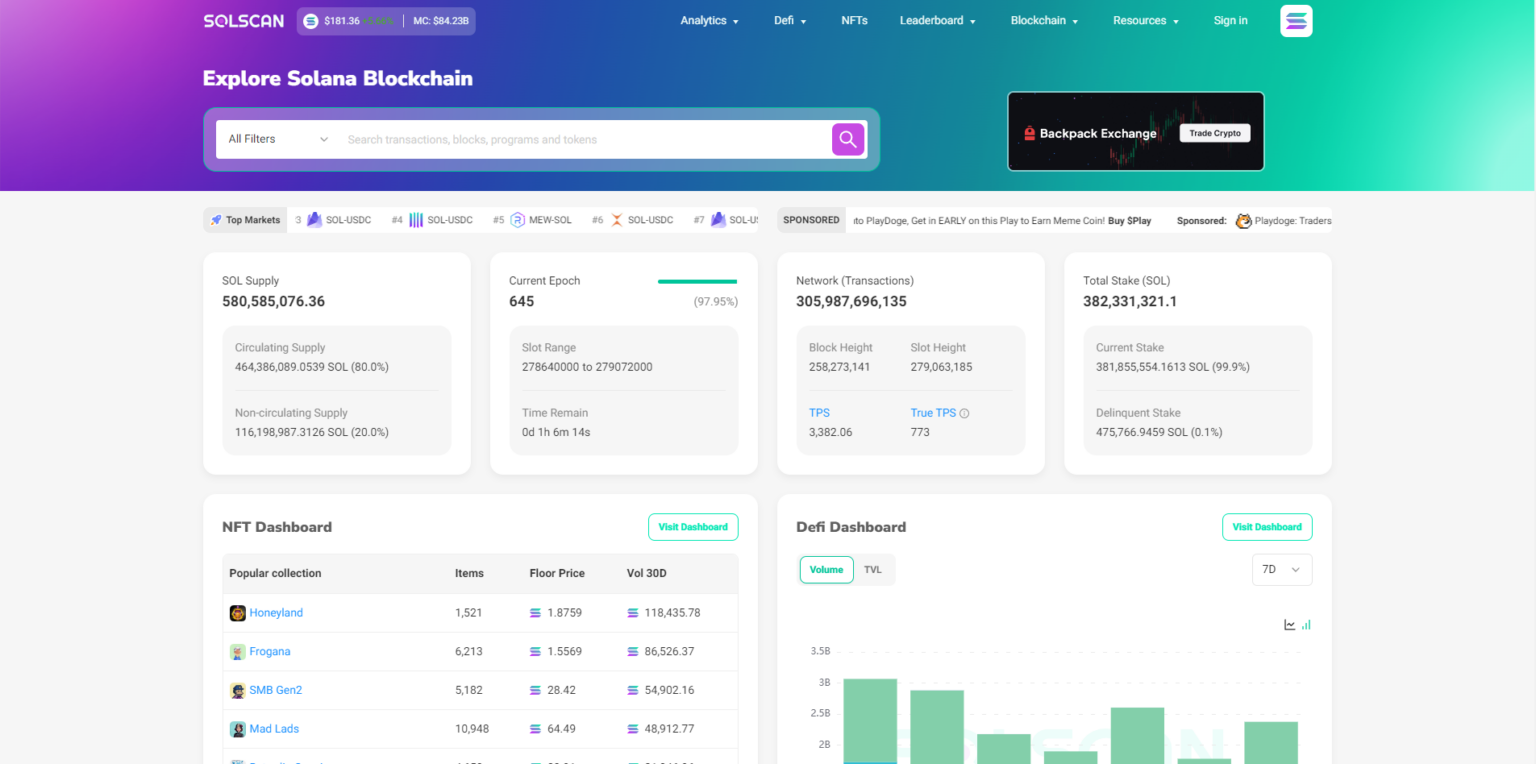Click the Current Epoch progress bar
The image size is (1536, 764).
(x=697, y=282)
